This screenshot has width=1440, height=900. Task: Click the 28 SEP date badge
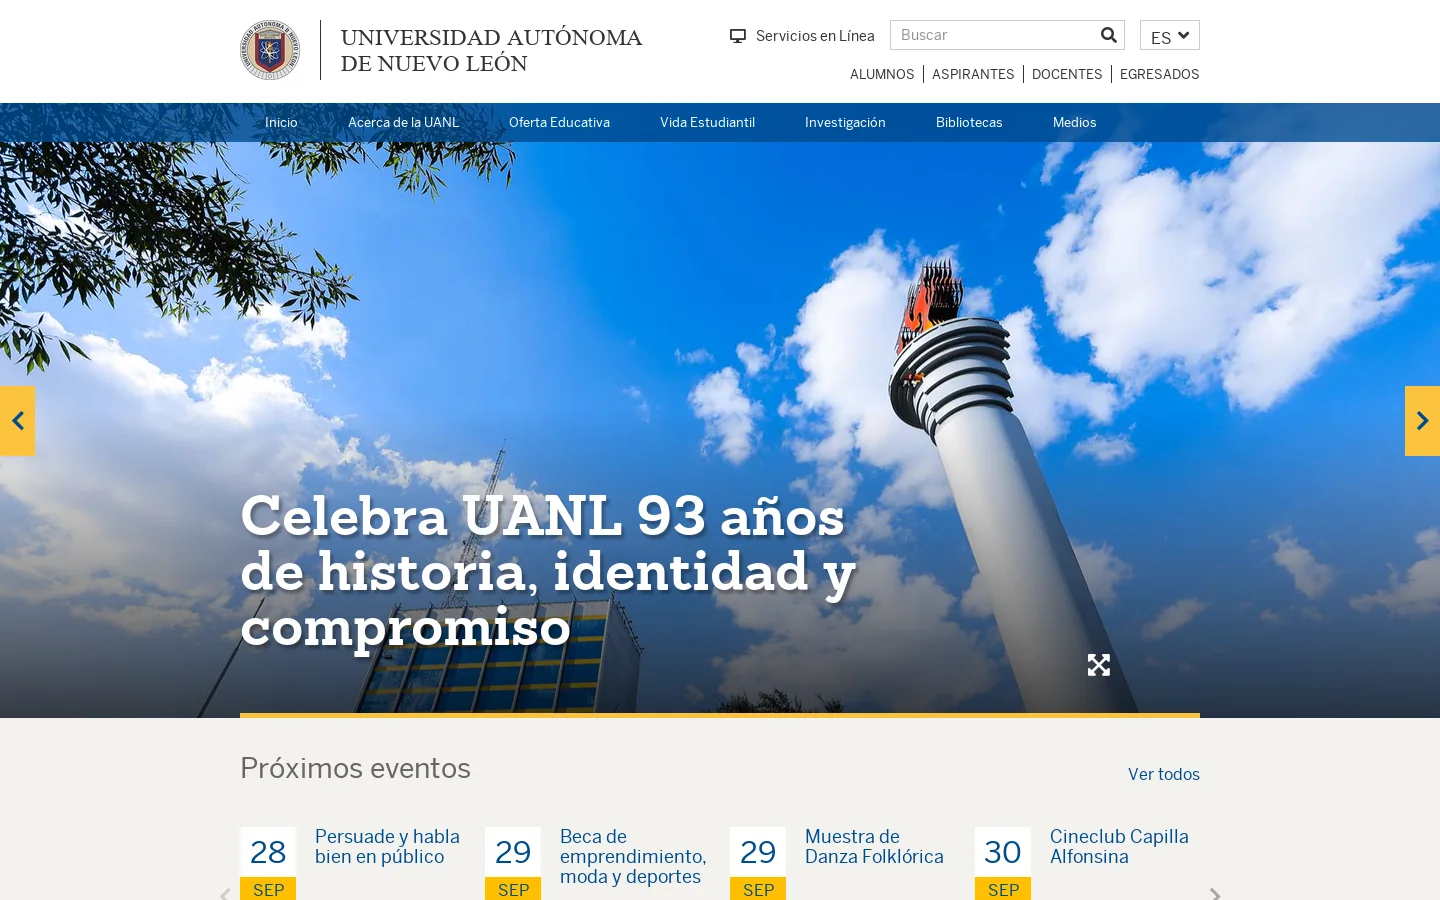pos(268,864)
